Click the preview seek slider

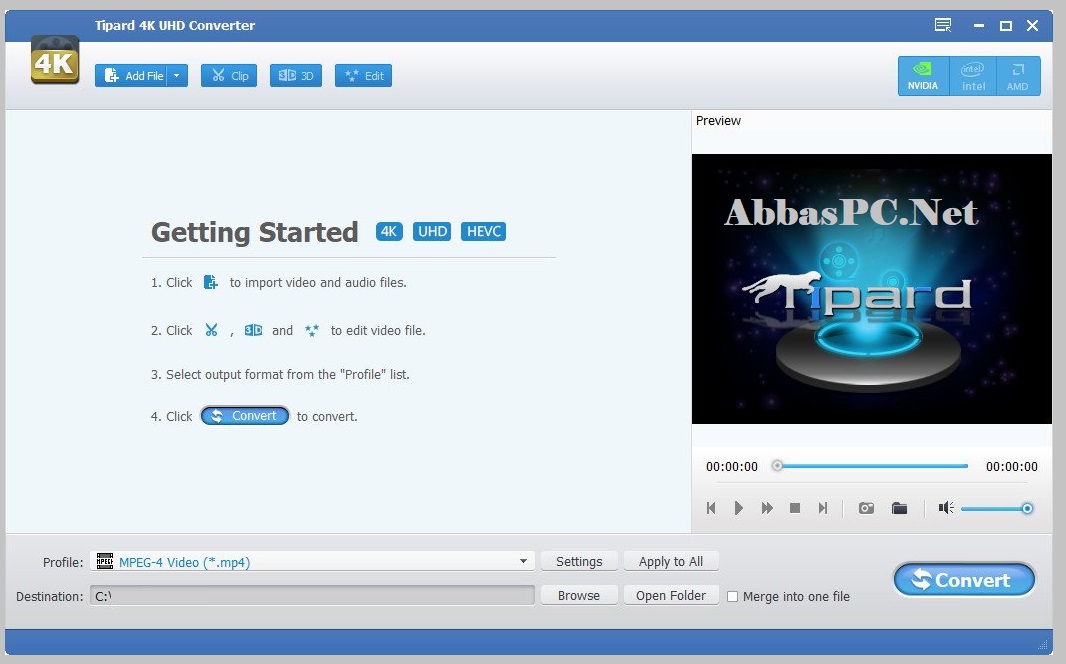click(870, 466)
